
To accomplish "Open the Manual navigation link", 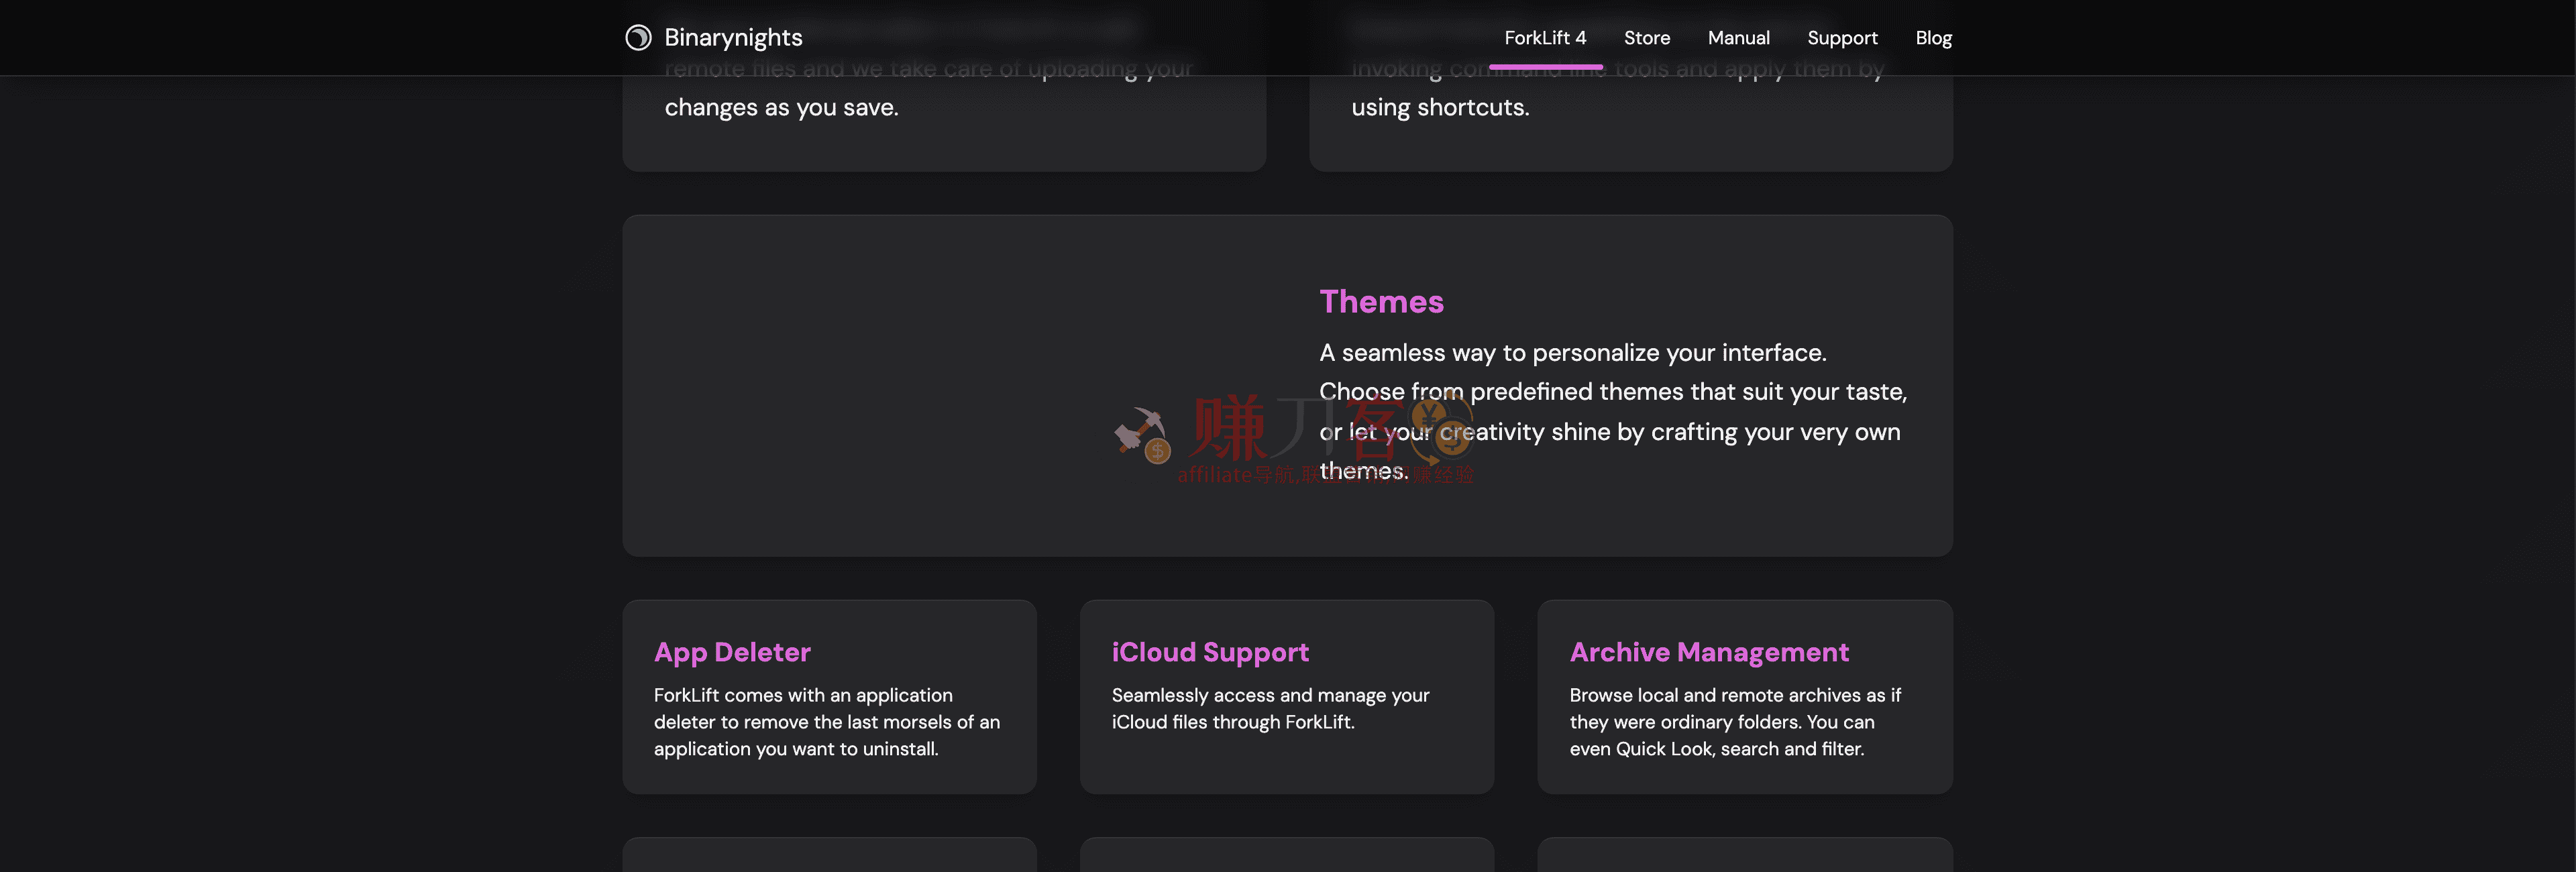I will point(1738,38).
